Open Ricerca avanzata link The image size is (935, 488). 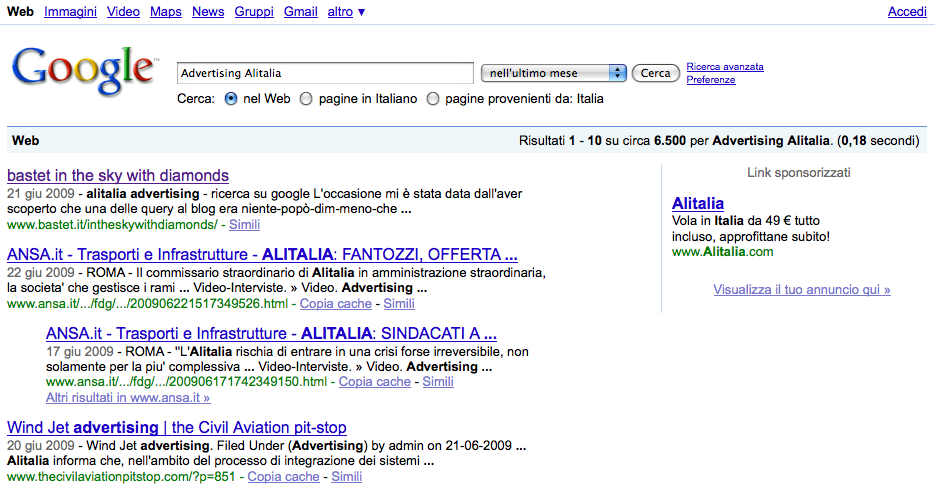[725, 67]
